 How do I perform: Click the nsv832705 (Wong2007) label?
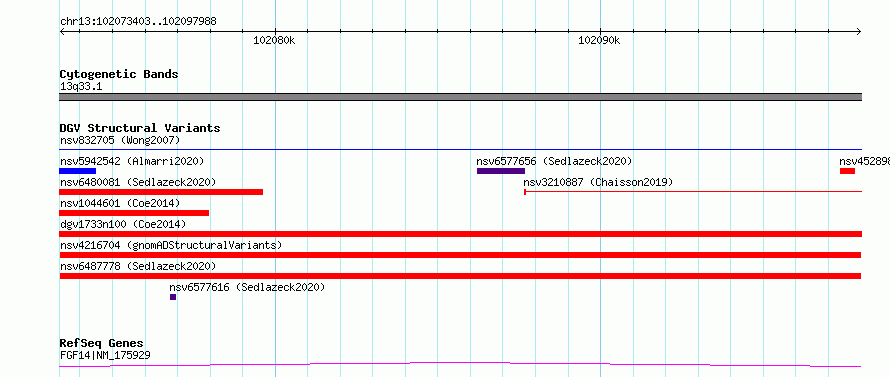click(120, 140)
